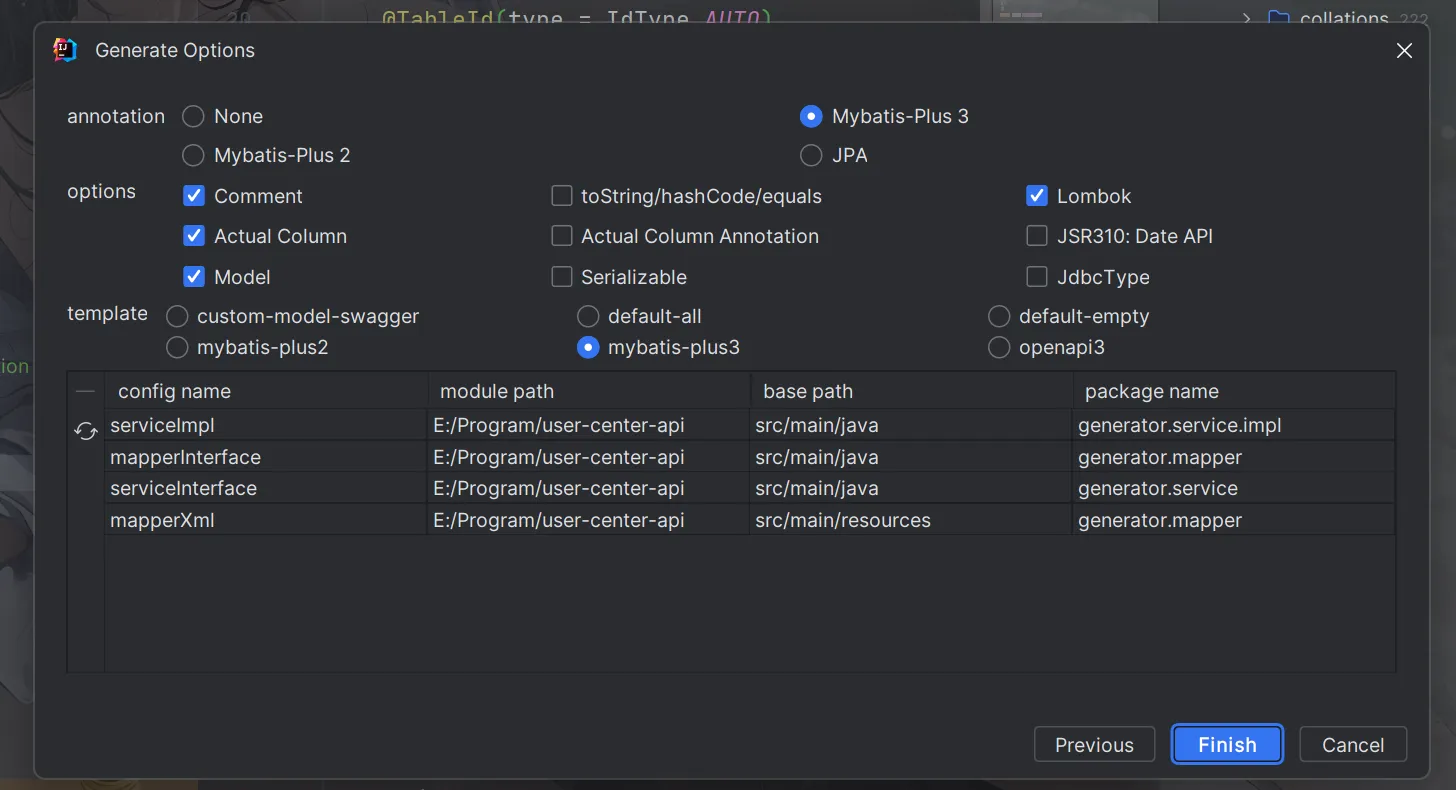Expand the collations folder in background window
This screenshot has height=790, width=1456.
[x=1246, y=17]
